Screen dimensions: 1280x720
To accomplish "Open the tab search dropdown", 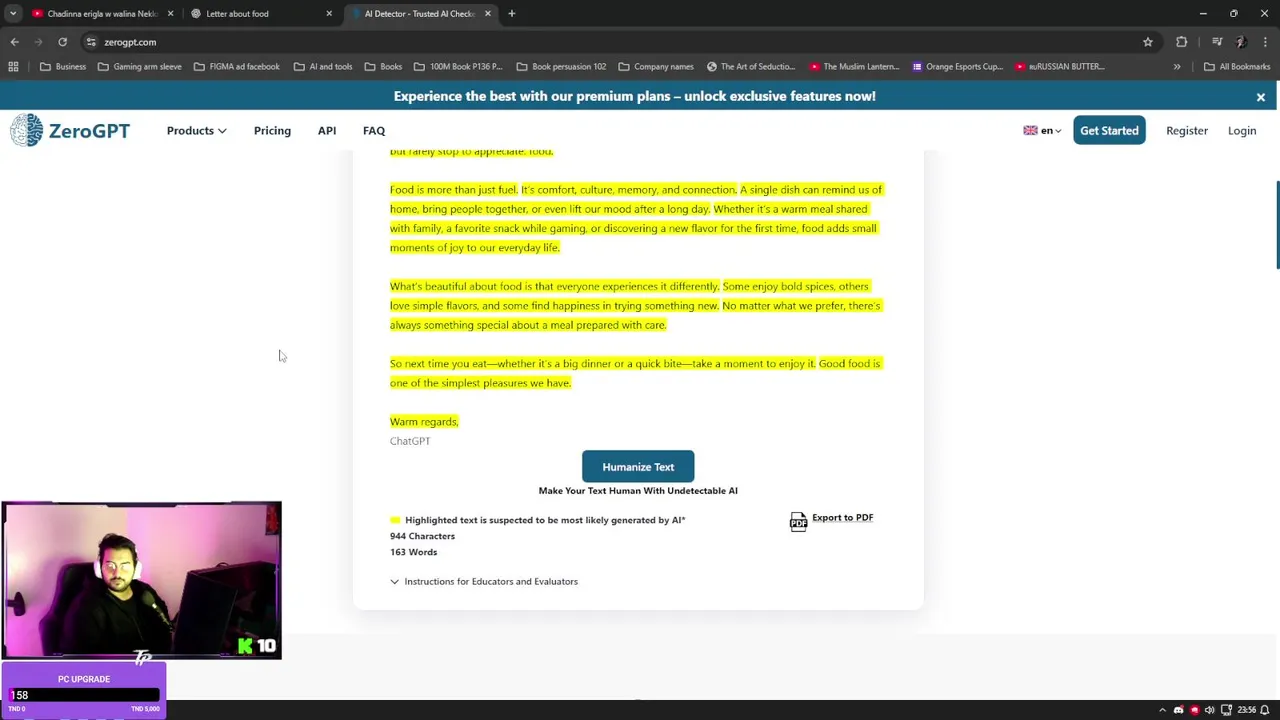I will pyautogui.click(x=13, y=14).
